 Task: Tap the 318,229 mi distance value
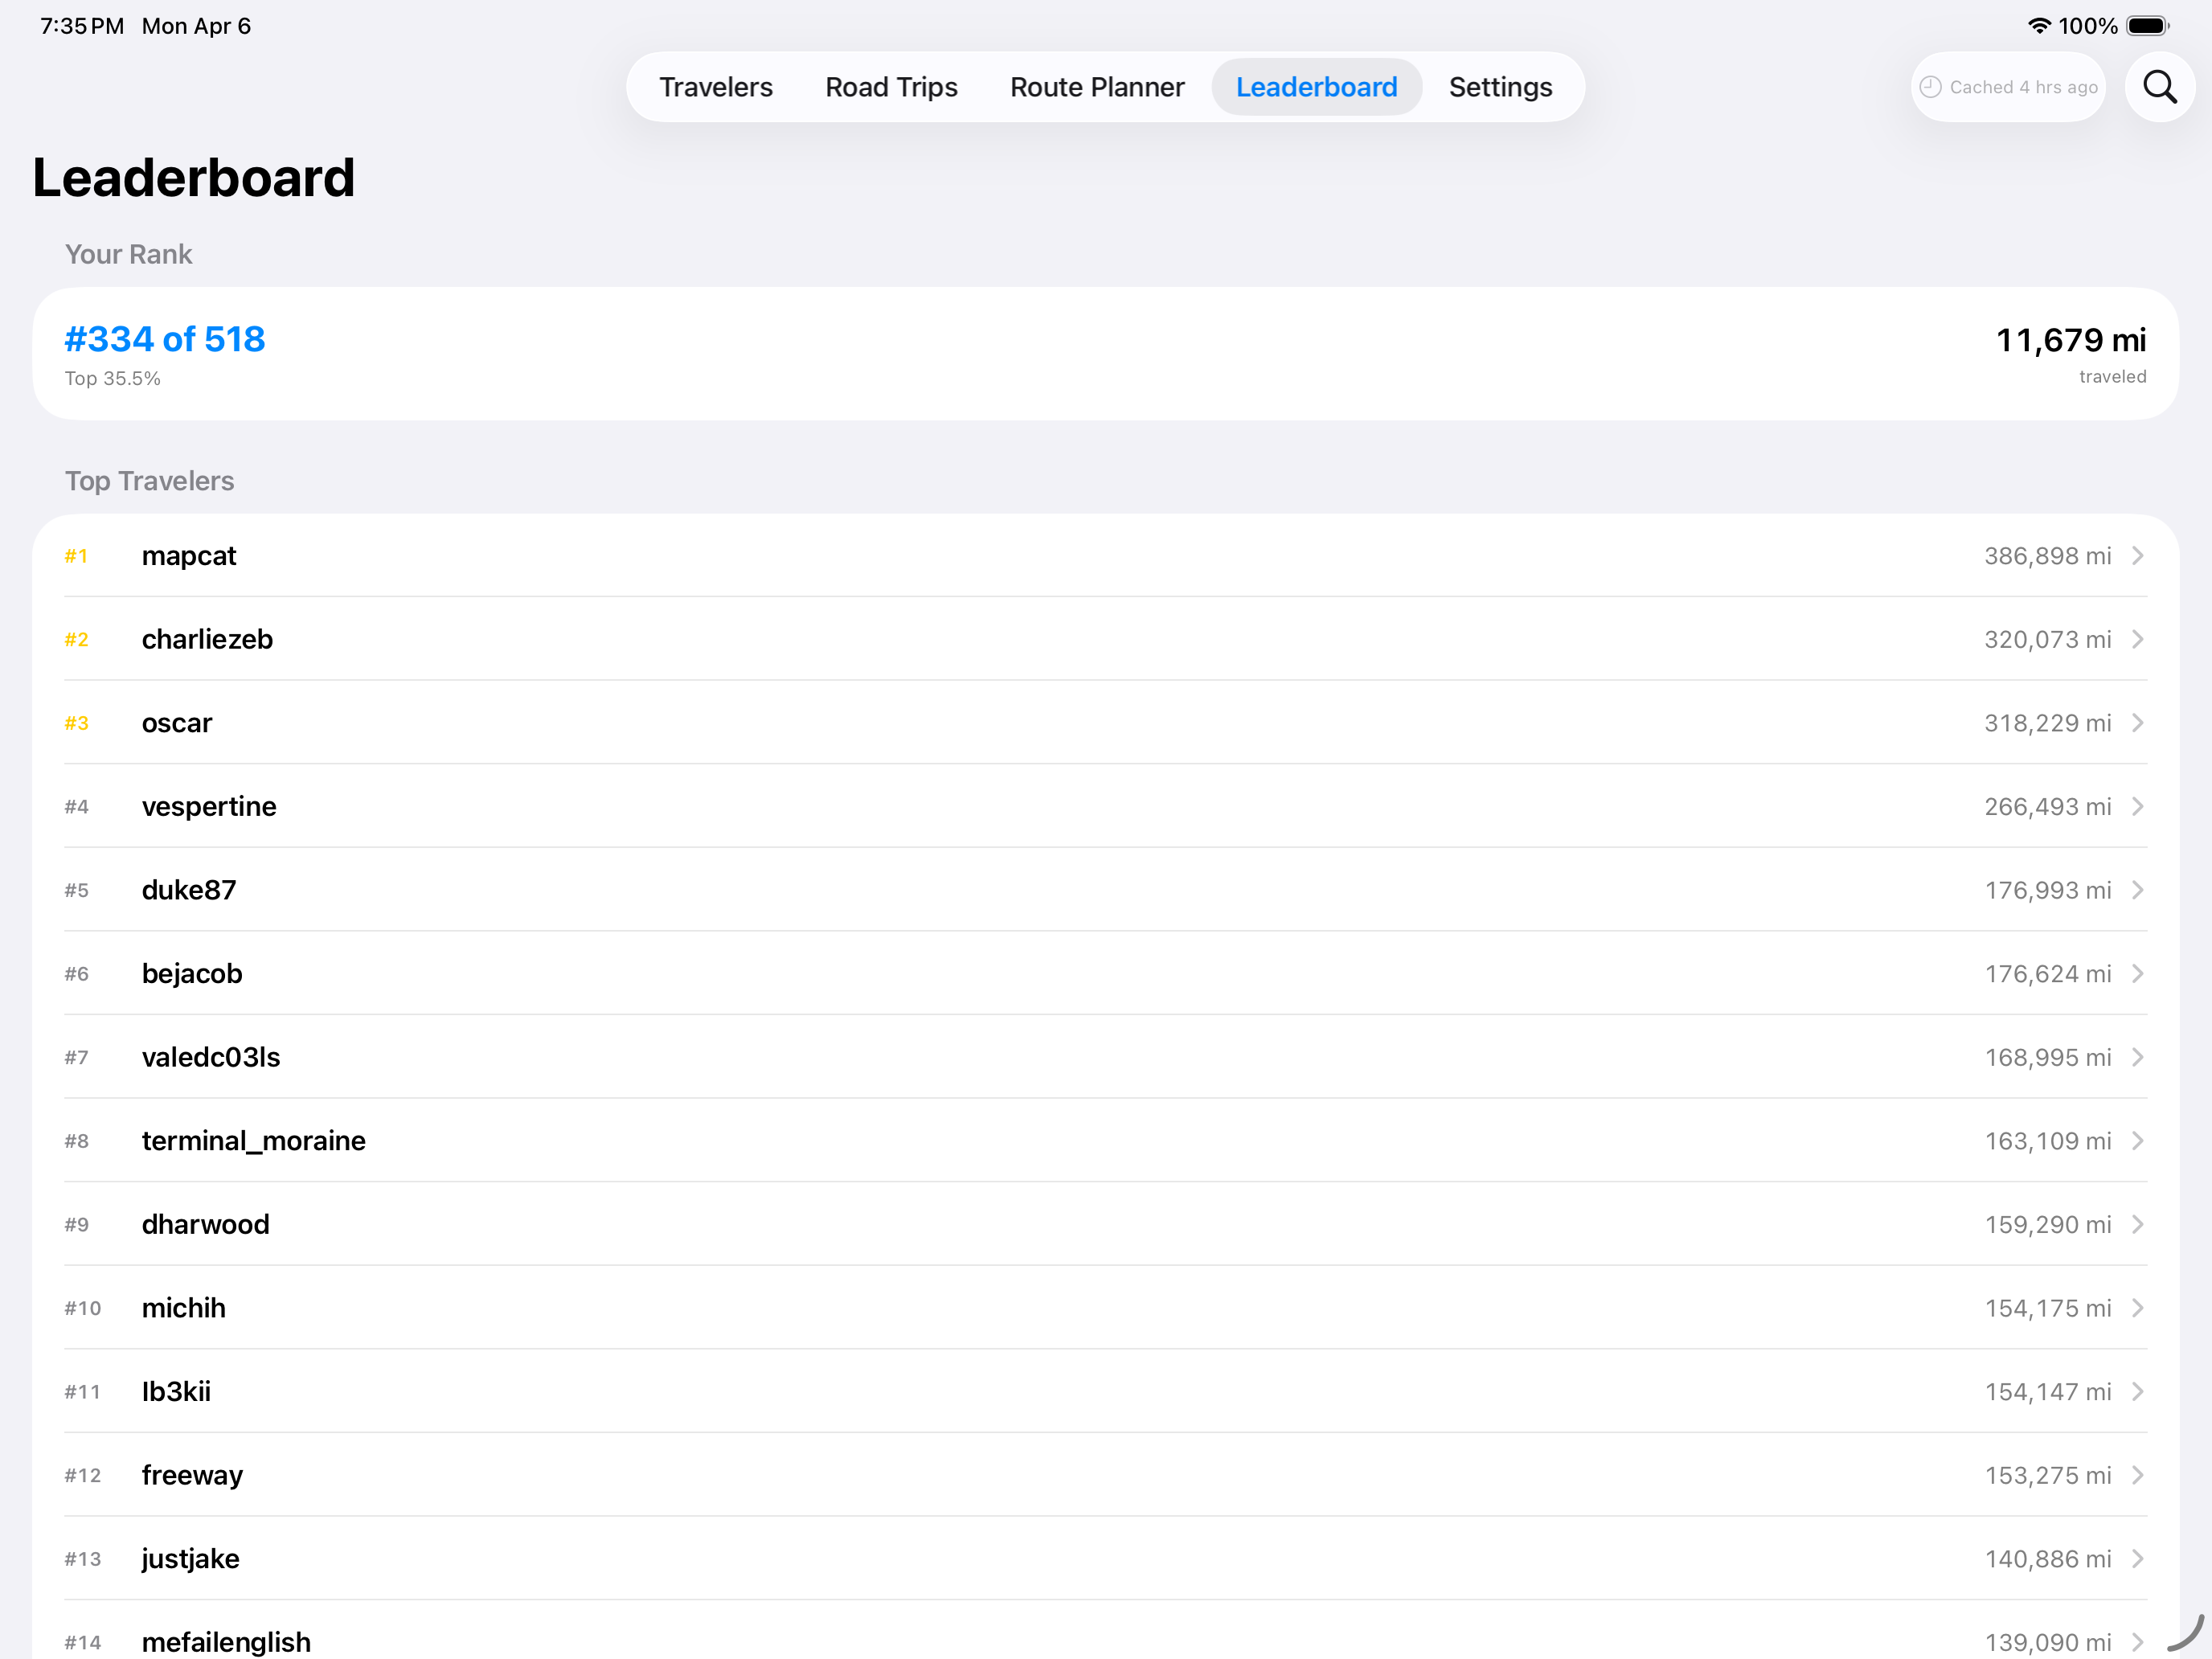pyautogui.click(x=2048, y=723)
